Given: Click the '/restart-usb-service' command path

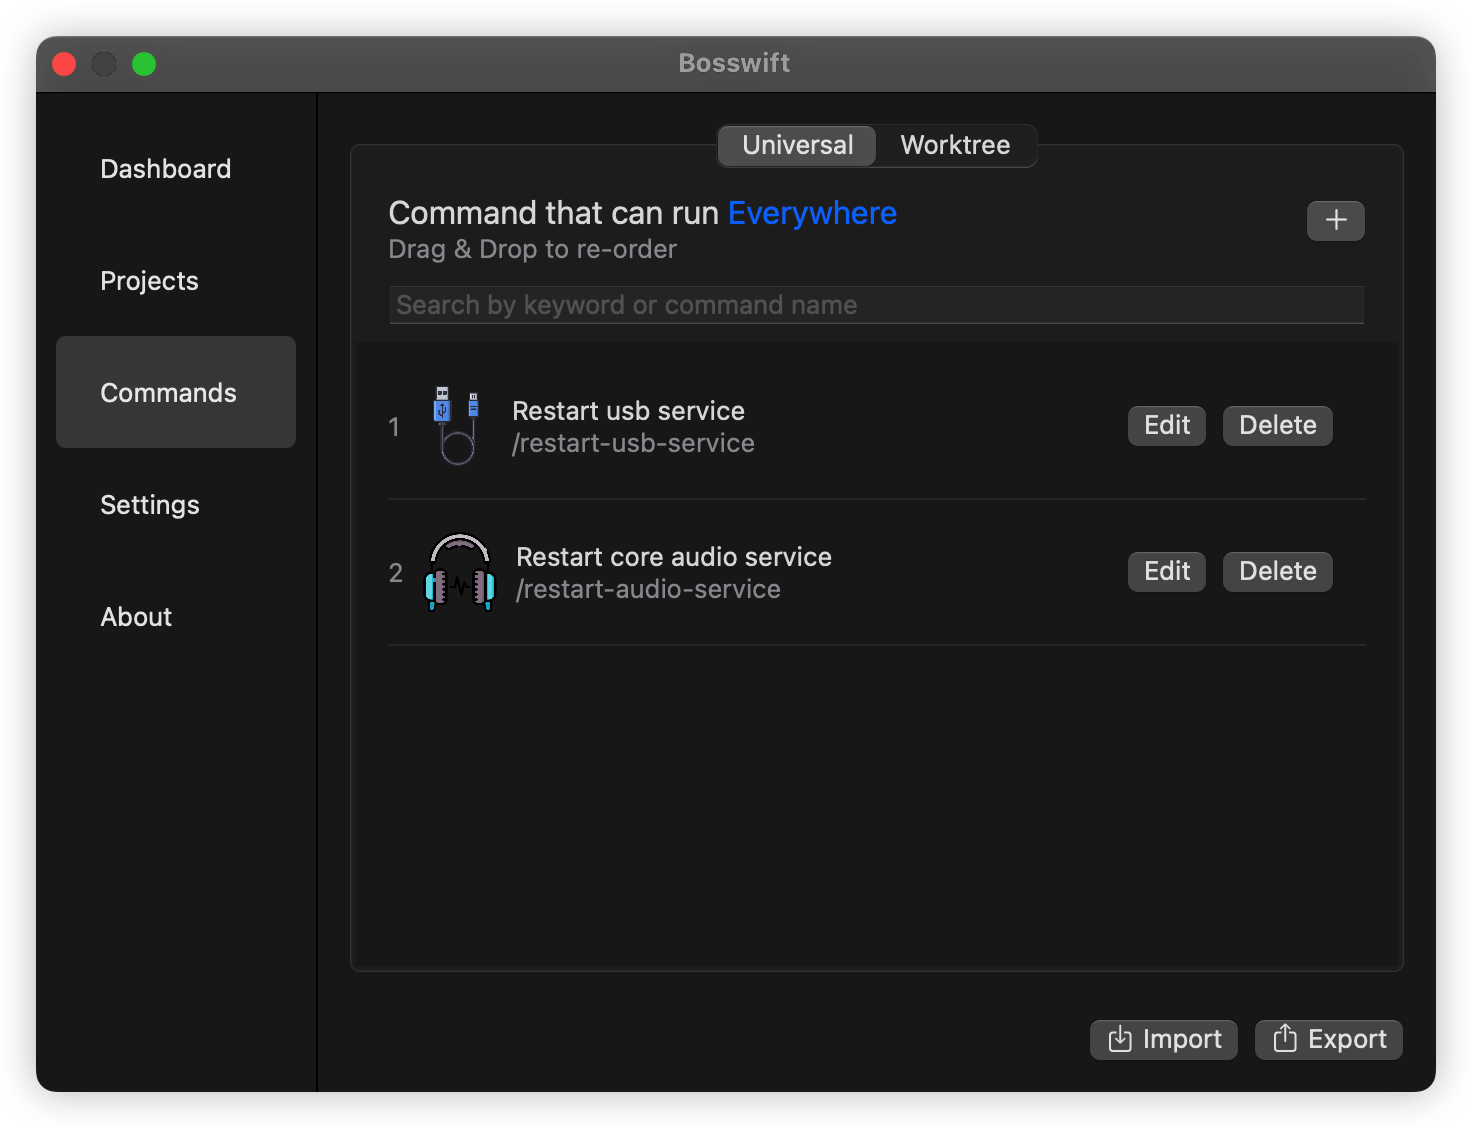Looking at the screenshot, I should (x=633, y=443).
